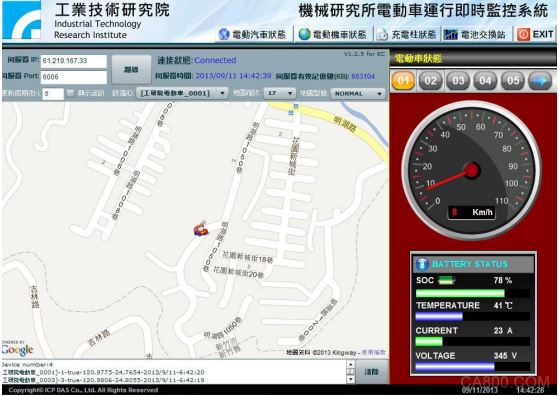Open the device ID dropdown

(x=182, y=93)
